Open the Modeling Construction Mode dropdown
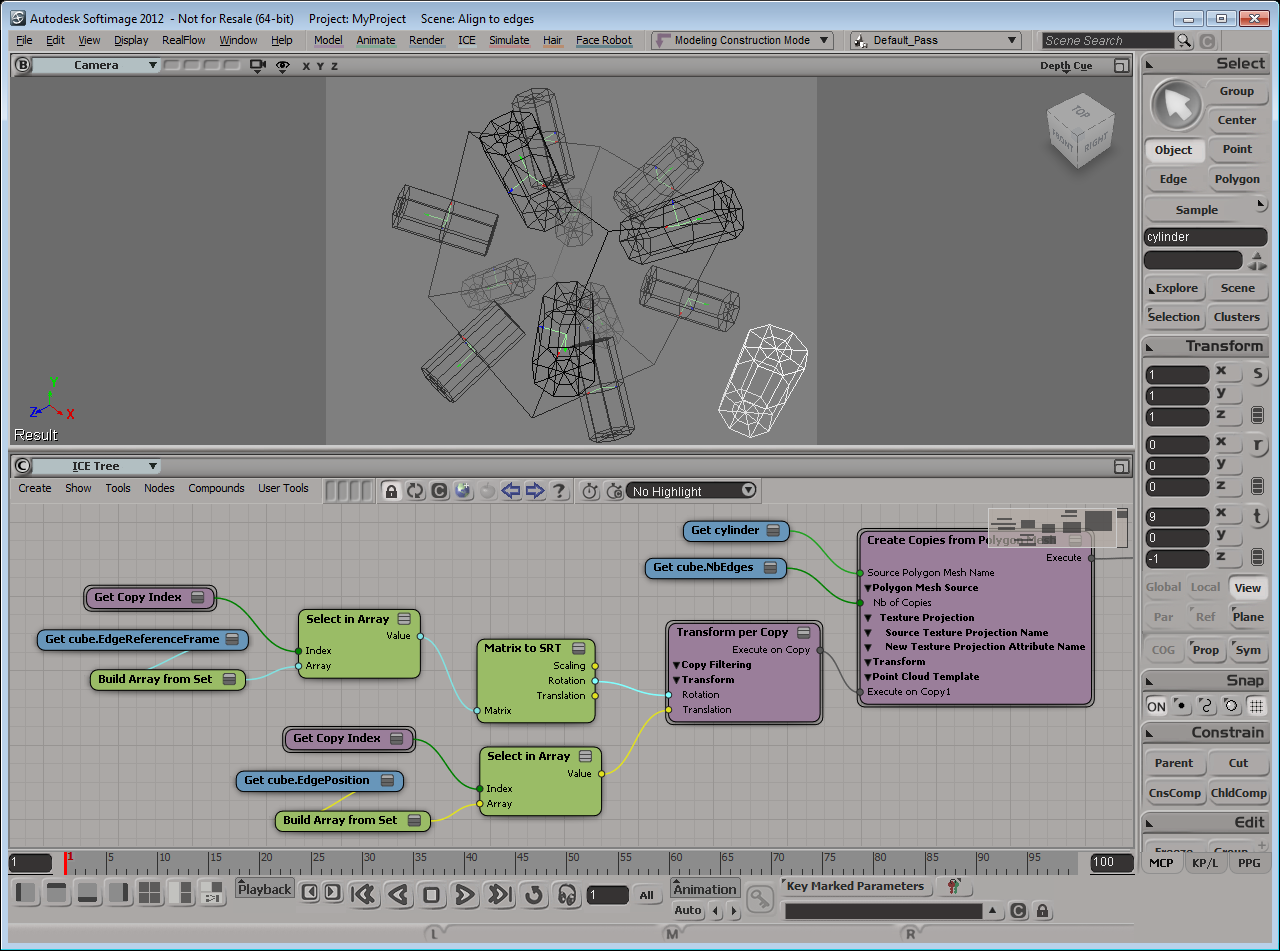The width and height of the screenshot is (1280, 951). (x=742, y=41)
